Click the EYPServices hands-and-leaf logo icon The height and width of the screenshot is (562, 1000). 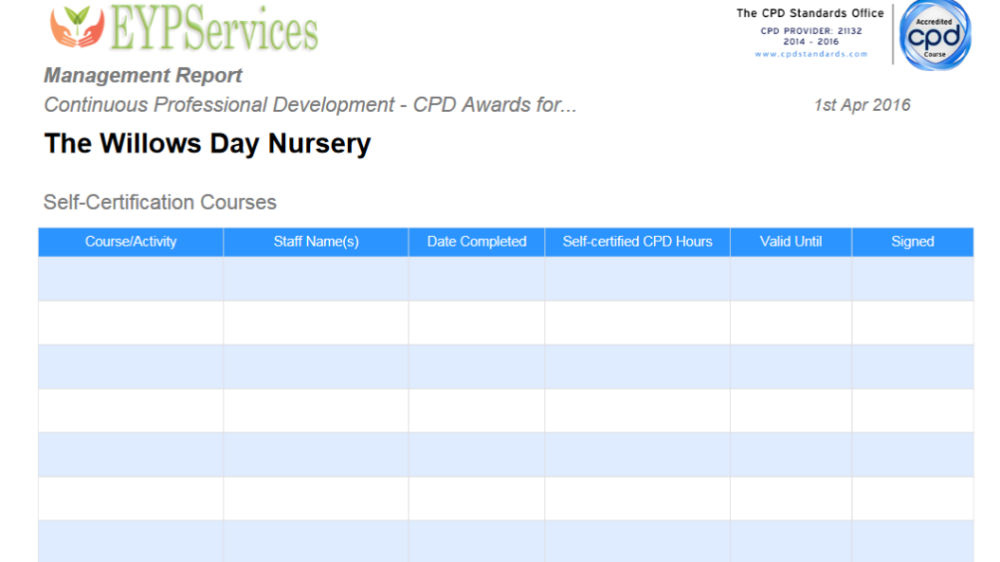pos(77,27)
